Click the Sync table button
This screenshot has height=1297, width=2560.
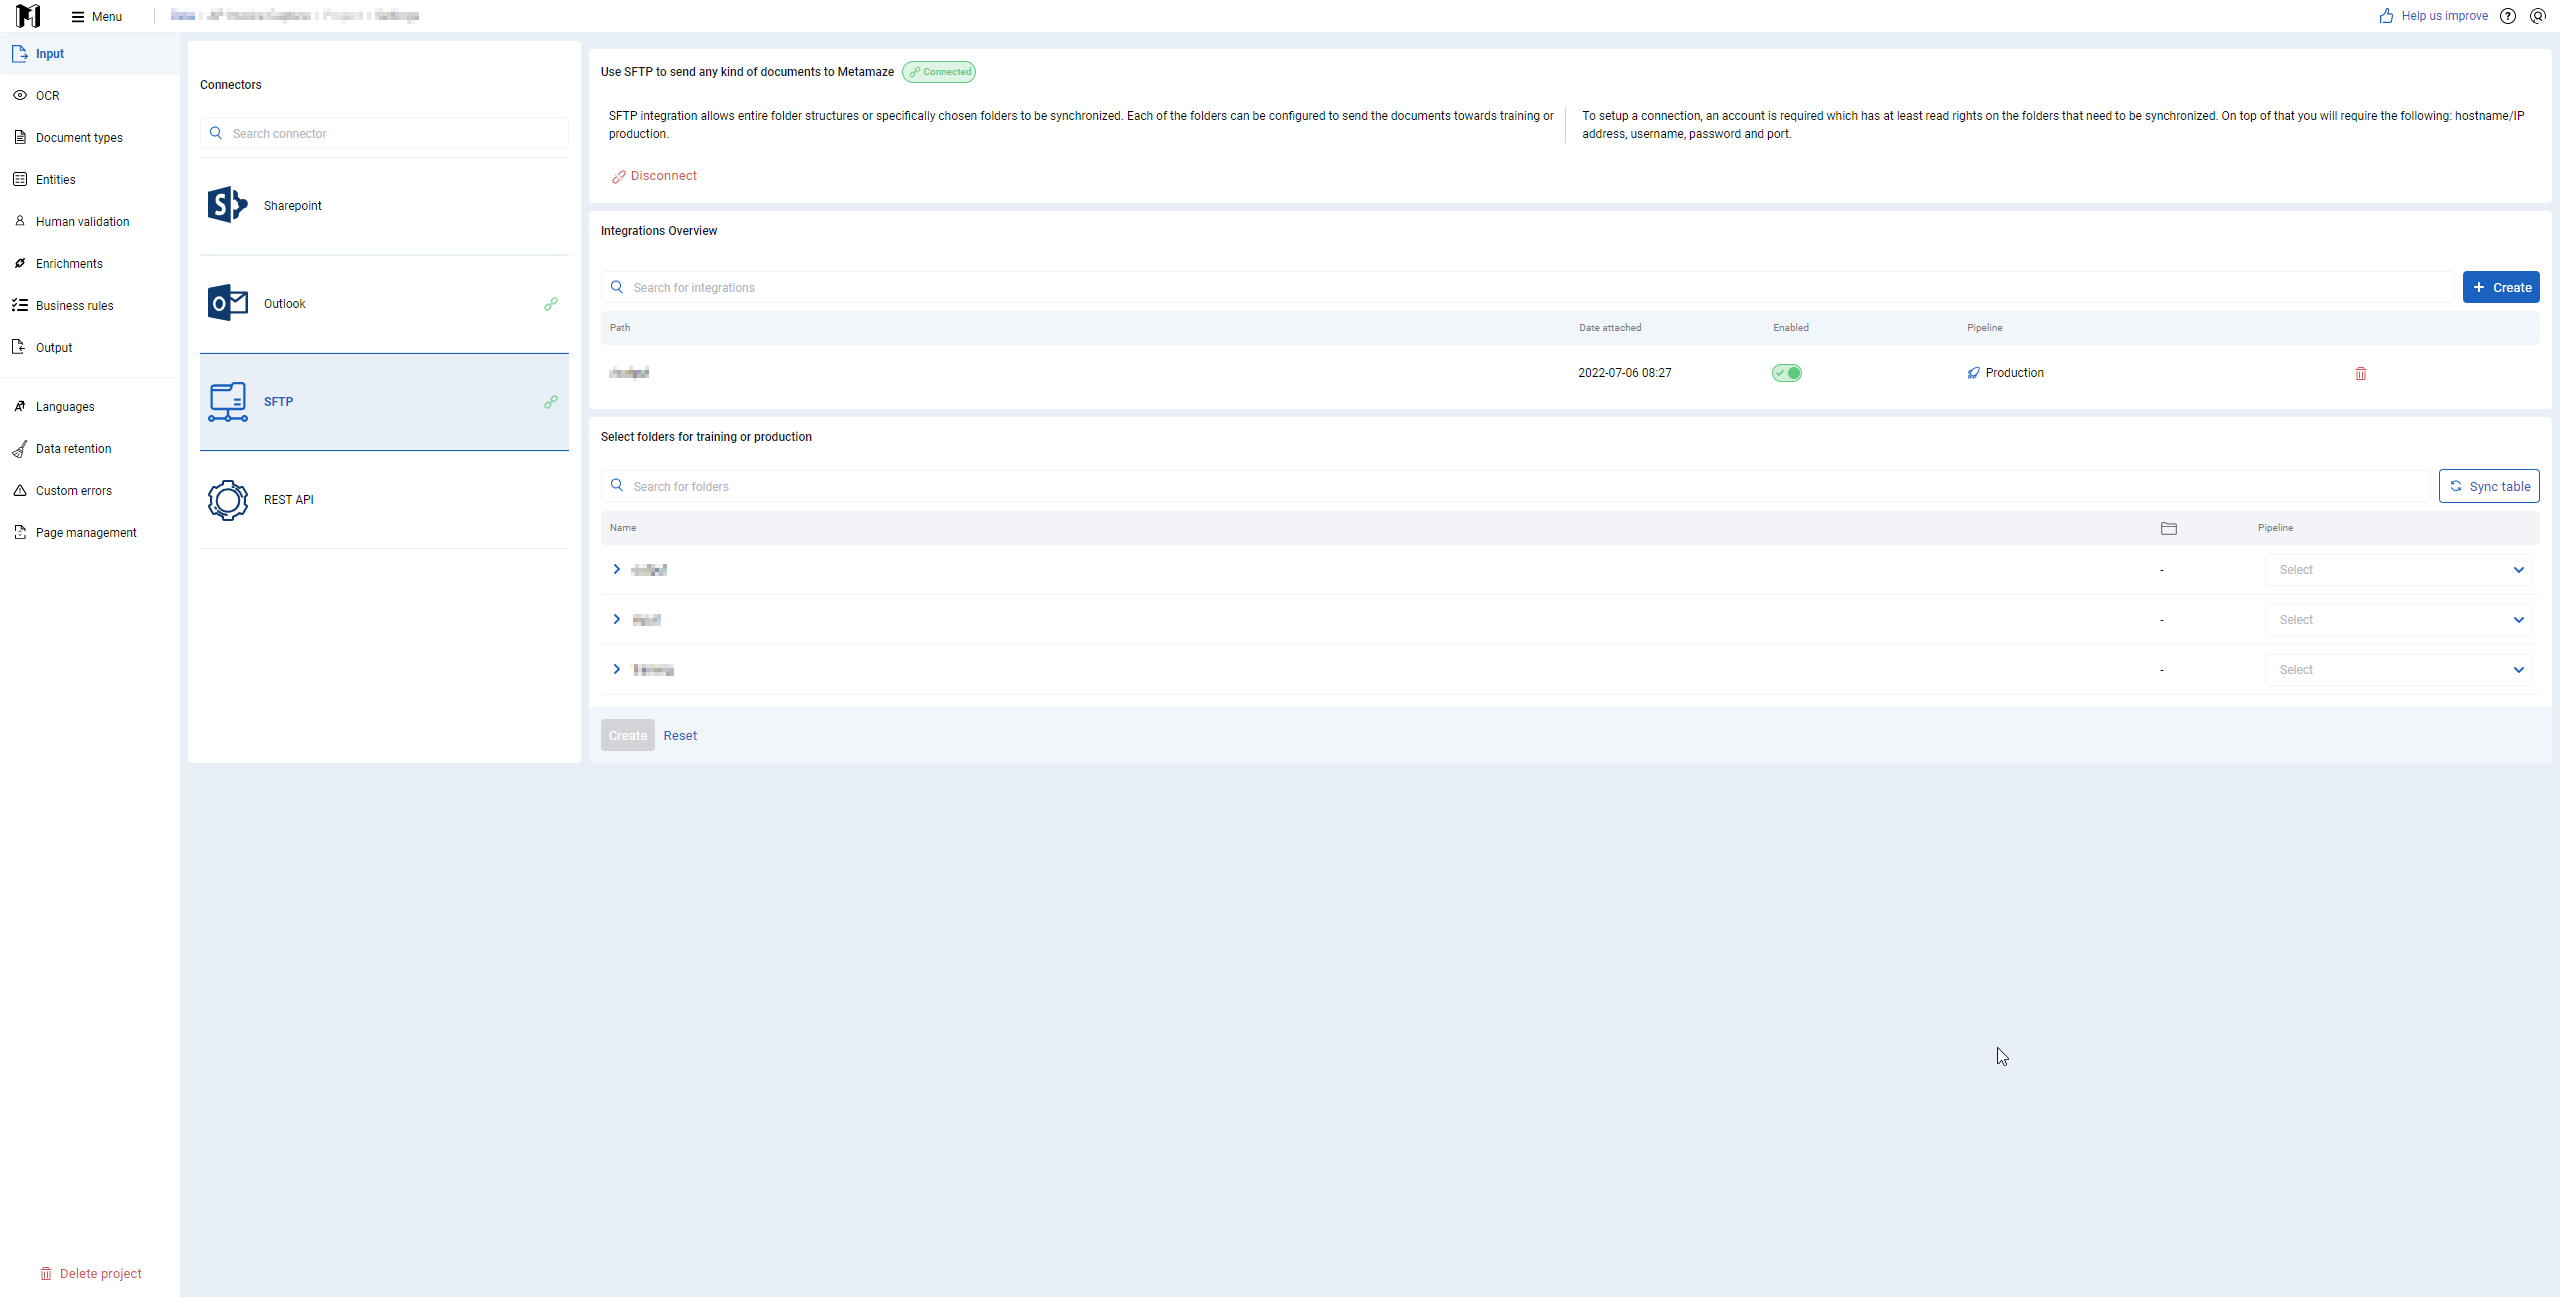[2489, 486]
